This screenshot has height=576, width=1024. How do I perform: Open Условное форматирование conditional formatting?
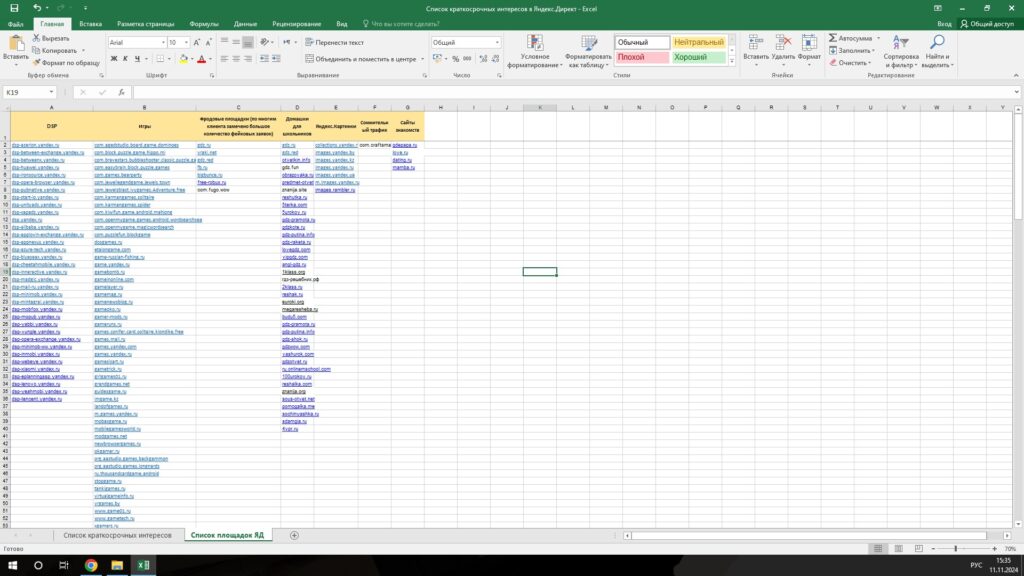[x=535, y=51]
